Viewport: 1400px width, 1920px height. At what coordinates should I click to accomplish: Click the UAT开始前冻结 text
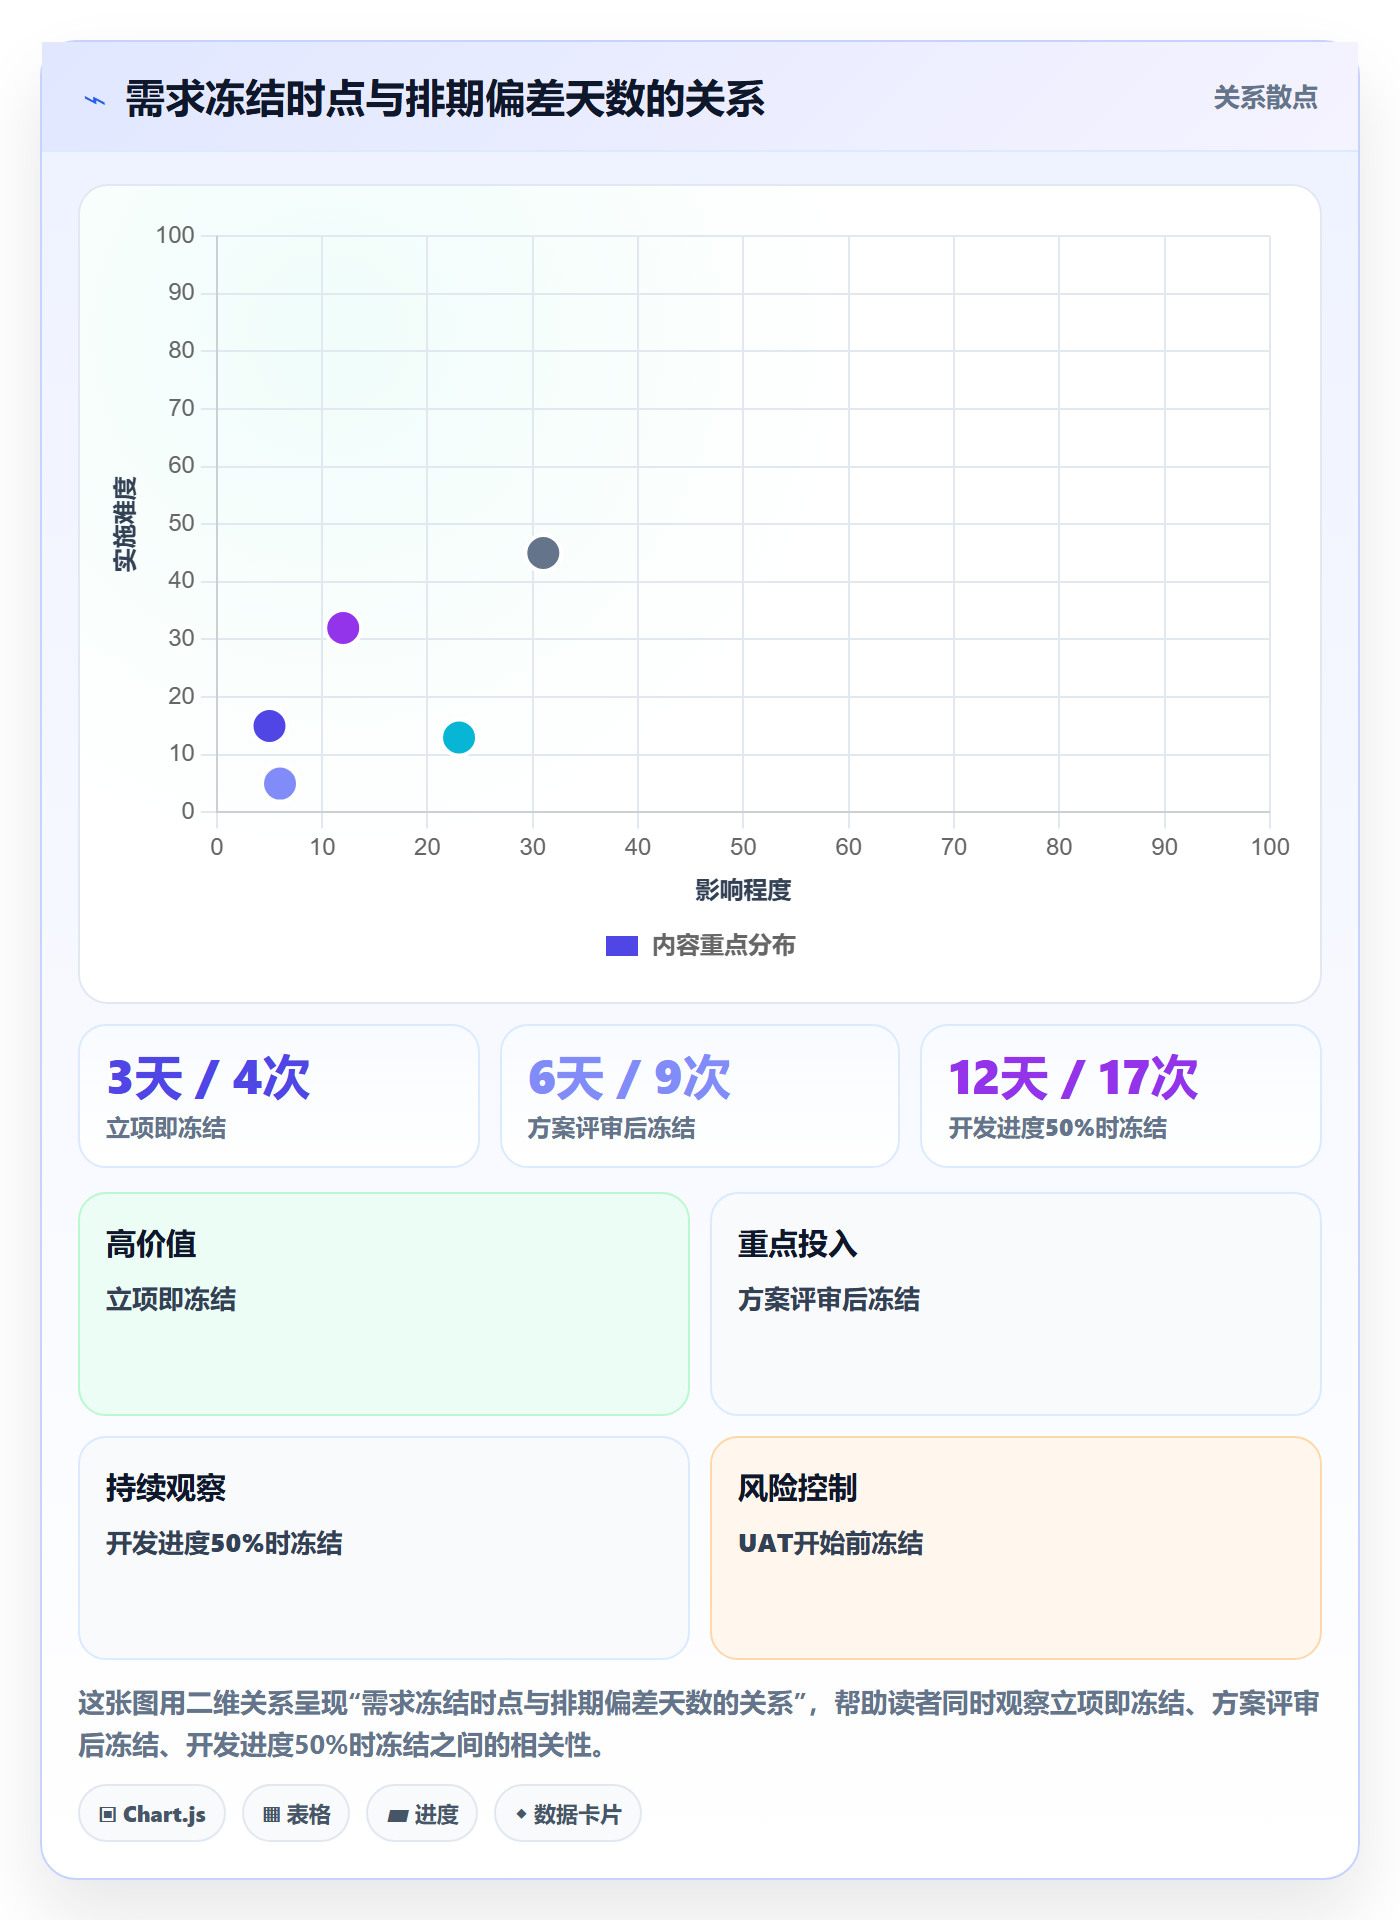click(830, 1543)
